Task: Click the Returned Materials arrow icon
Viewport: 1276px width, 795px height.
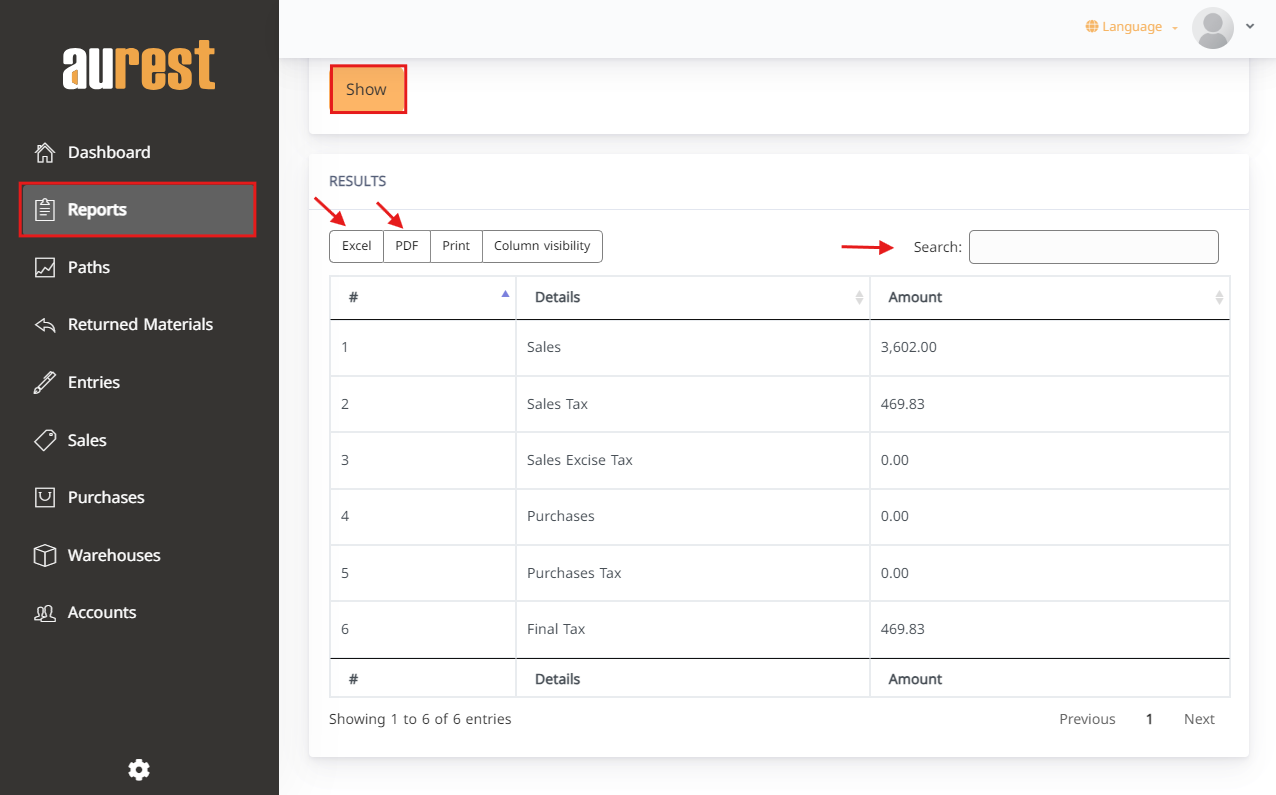Action: [x=45, y=325]
